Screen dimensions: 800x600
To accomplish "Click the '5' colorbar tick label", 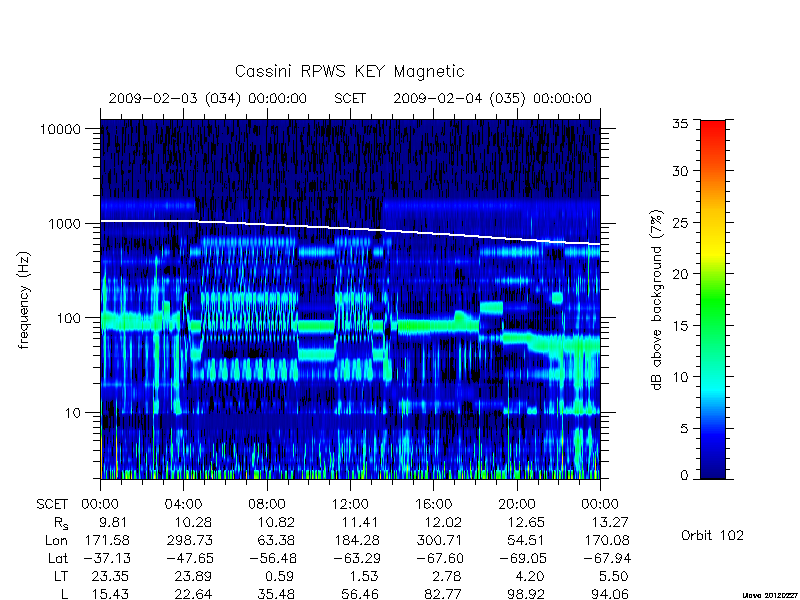I will (x=684, y=428).
